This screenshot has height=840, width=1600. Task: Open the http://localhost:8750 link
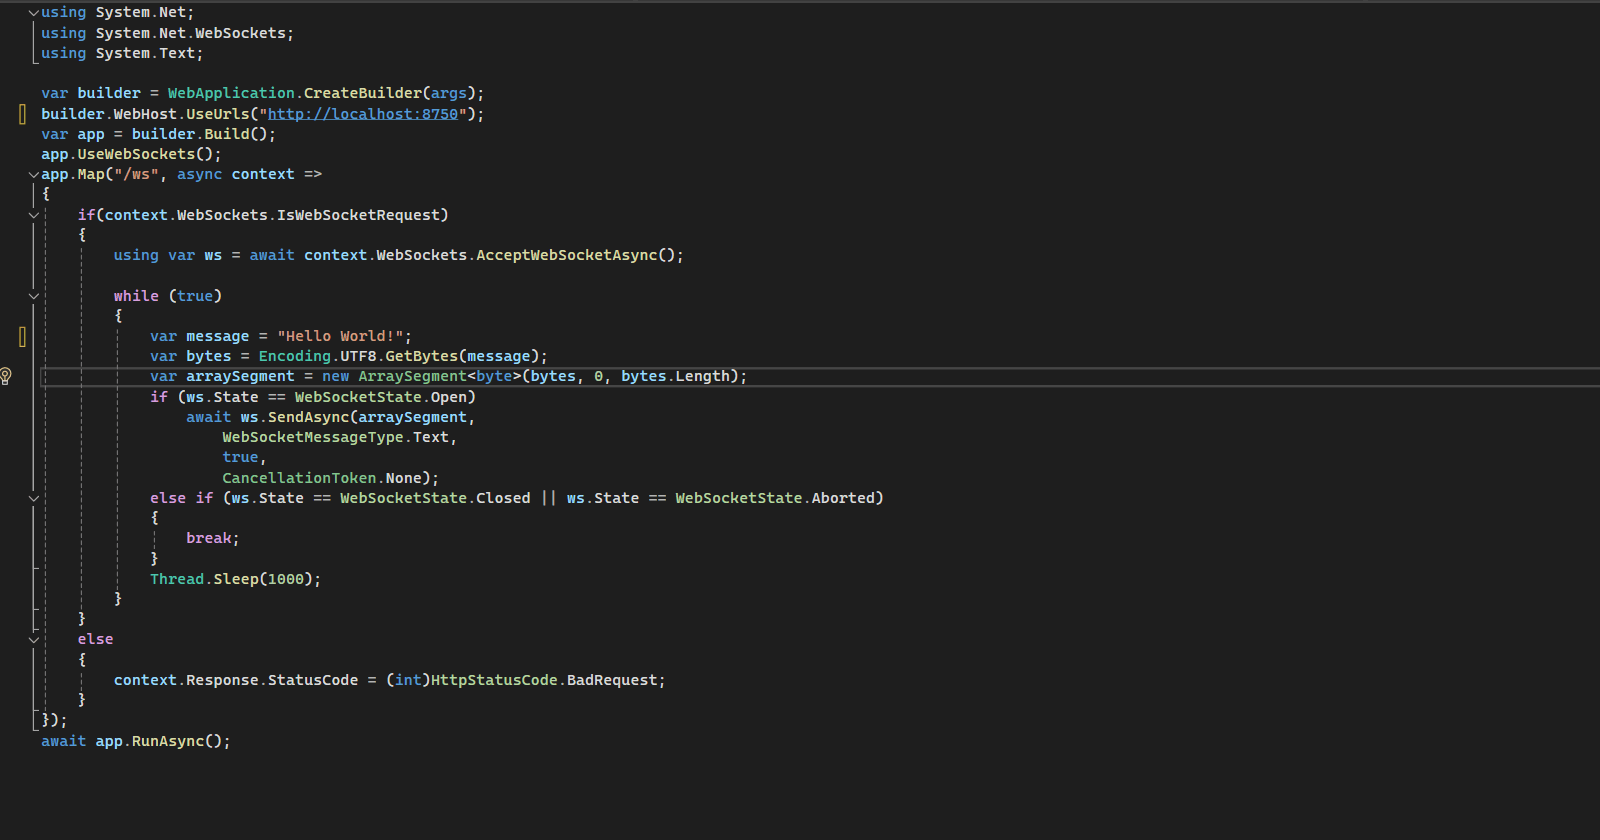coord(362,114)
